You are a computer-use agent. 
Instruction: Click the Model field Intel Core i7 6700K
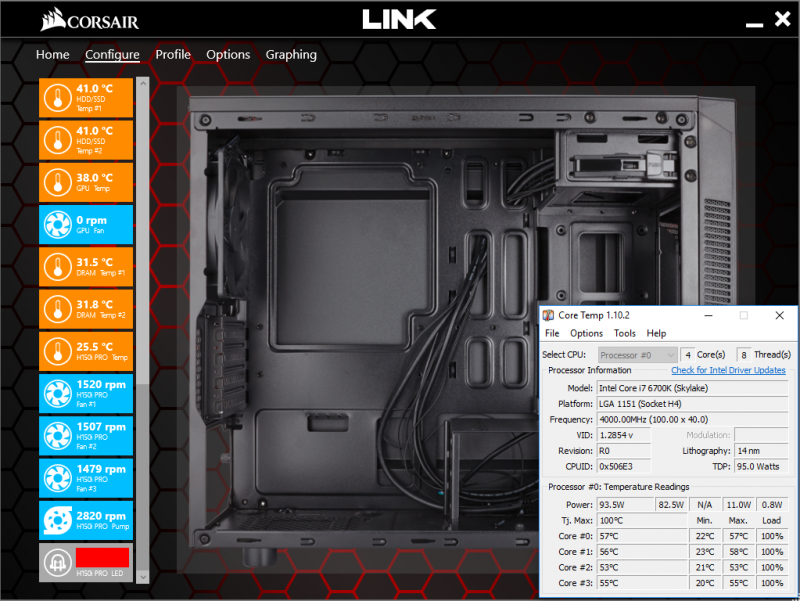(x=692, y=388)
